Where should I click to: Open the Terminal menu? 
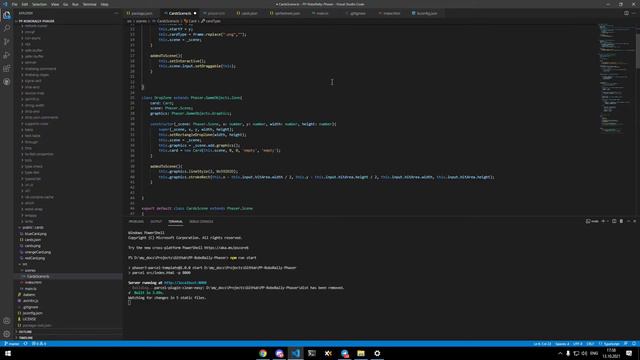tap(89, 4)
